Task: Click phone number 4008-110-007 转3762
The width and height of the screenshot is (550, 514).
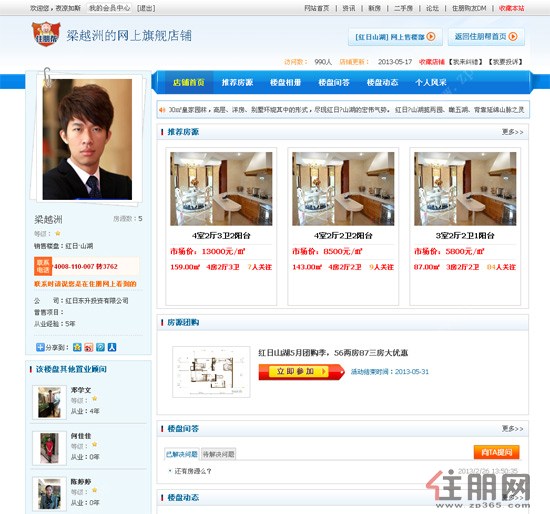Action: click(86, 267)
